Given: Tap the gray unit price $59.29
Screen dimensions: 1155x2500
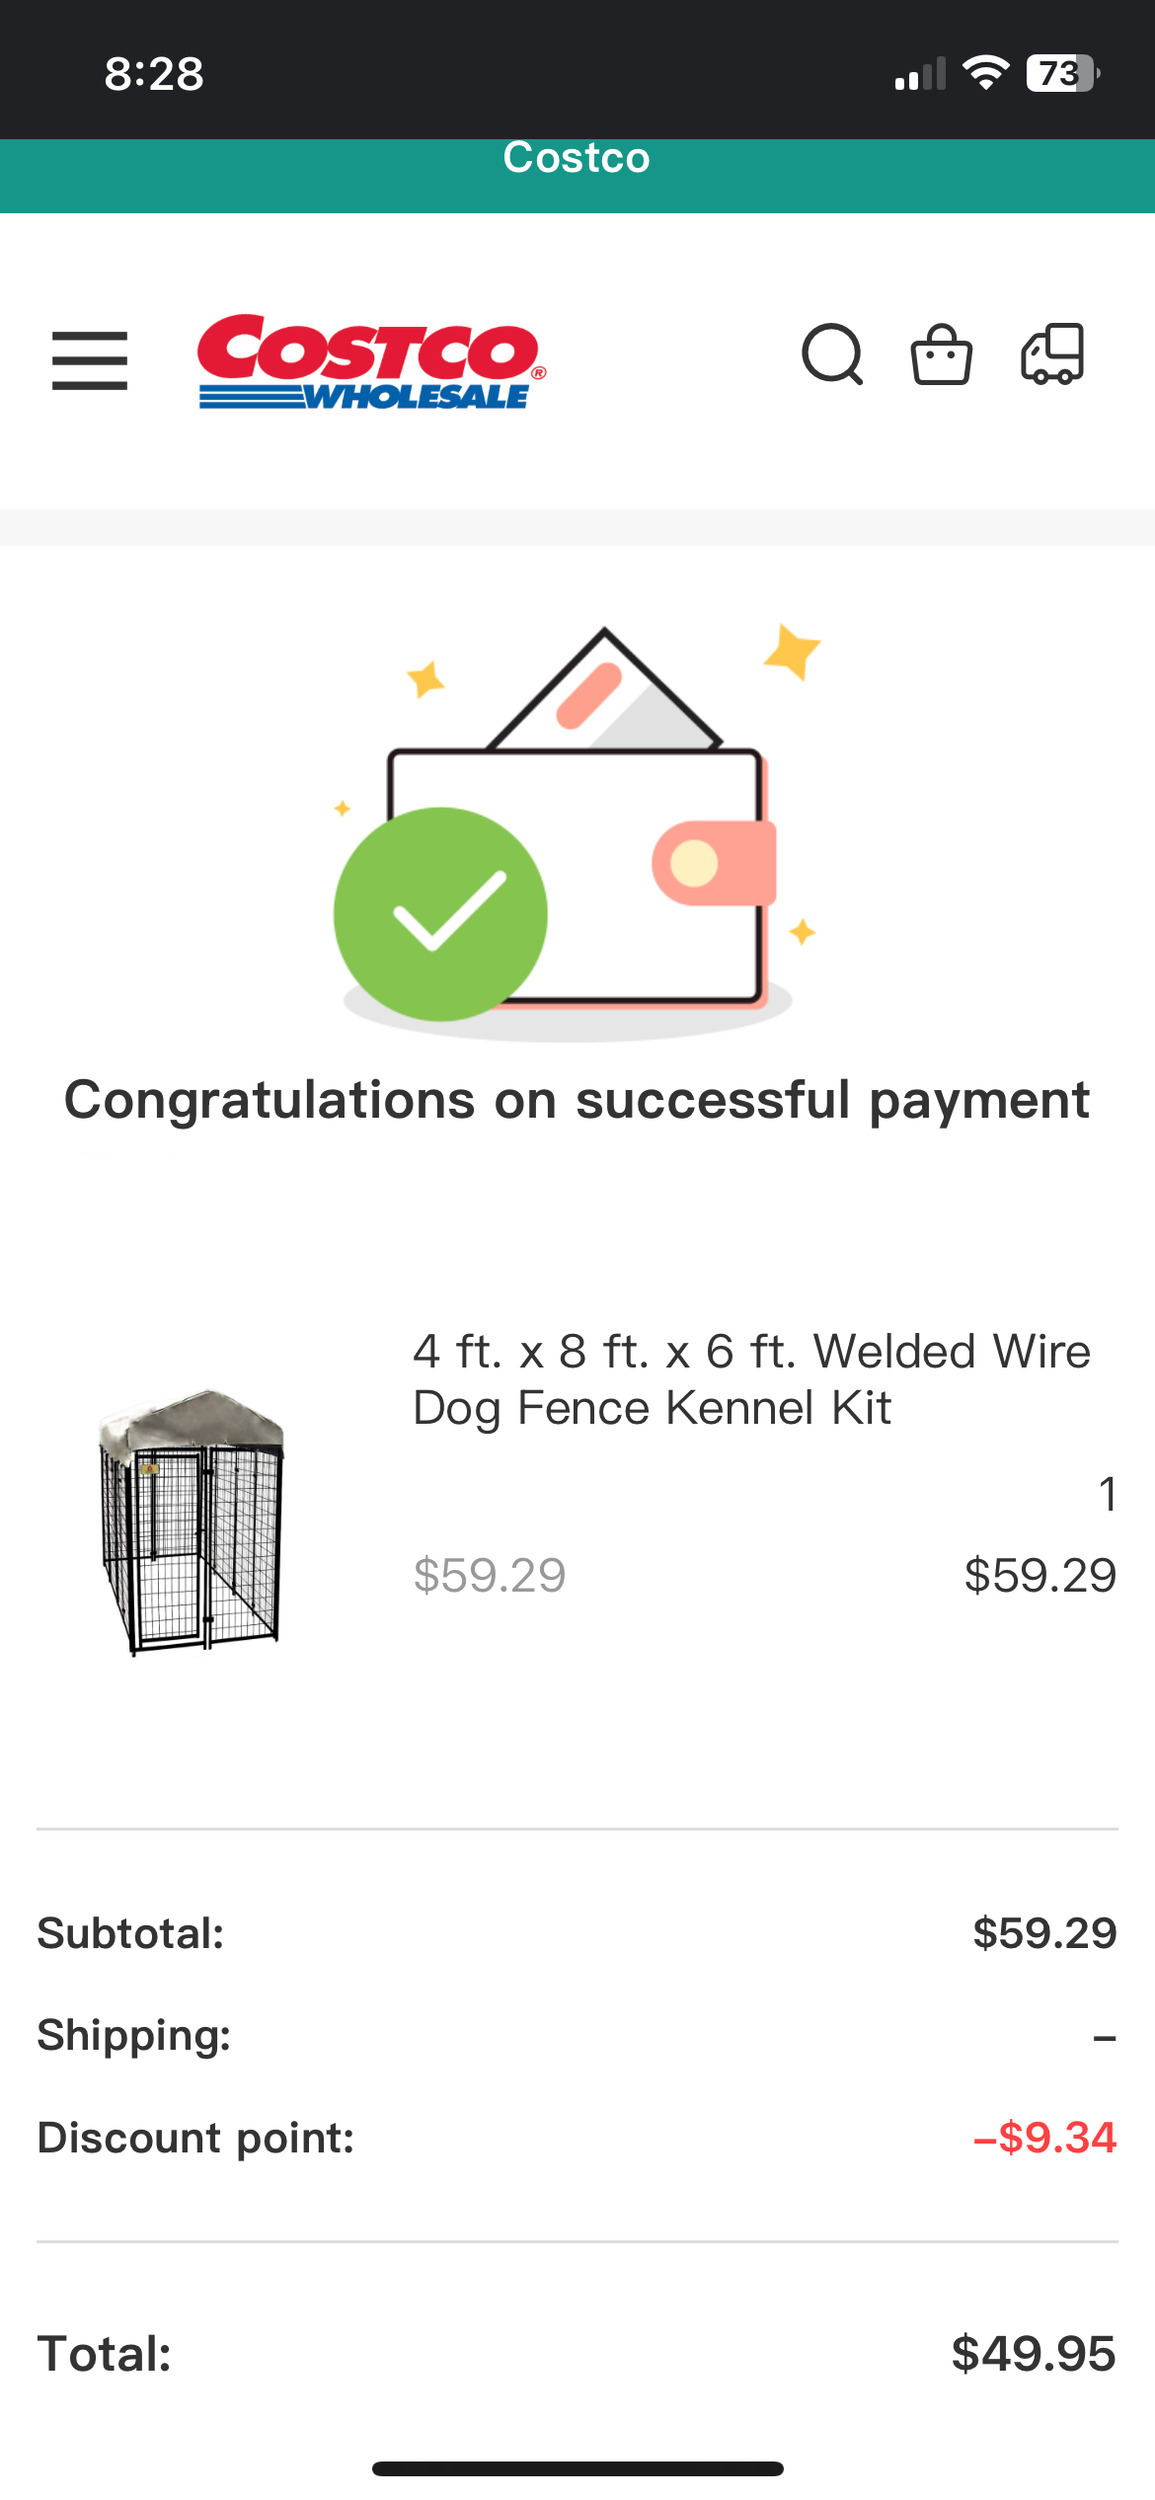Looking at the screenshot, I should coord(490,1575).
